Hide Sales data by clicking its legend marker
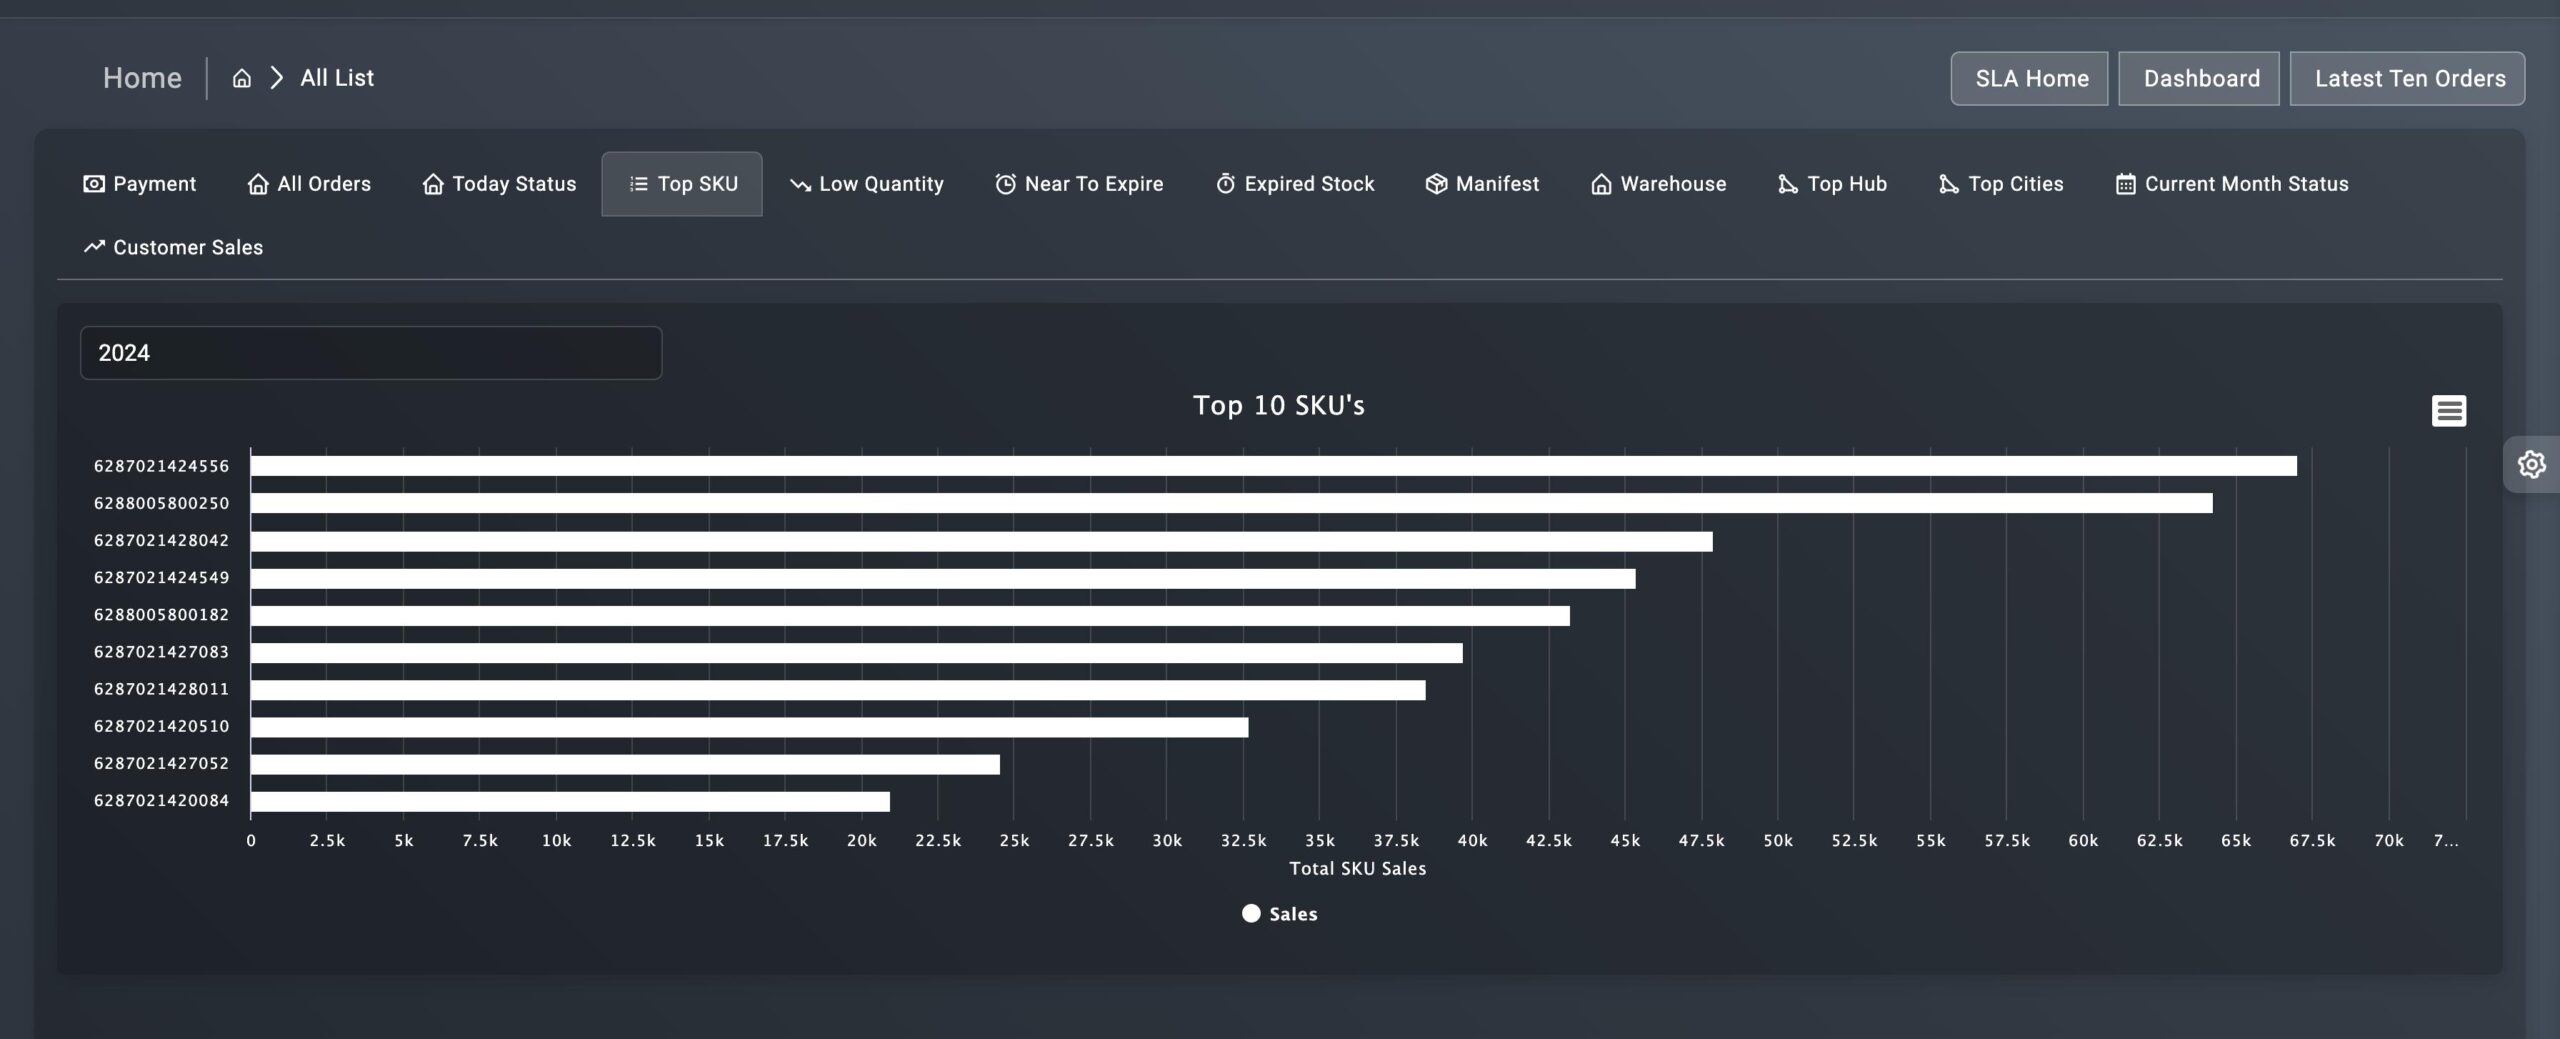This screenshot has height=1039, width=2560. tap(1249, 913)
